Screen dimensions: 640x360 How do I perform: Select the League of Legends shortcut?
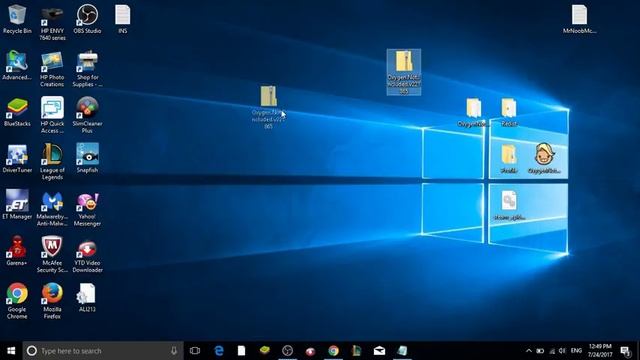coord(52,162)
